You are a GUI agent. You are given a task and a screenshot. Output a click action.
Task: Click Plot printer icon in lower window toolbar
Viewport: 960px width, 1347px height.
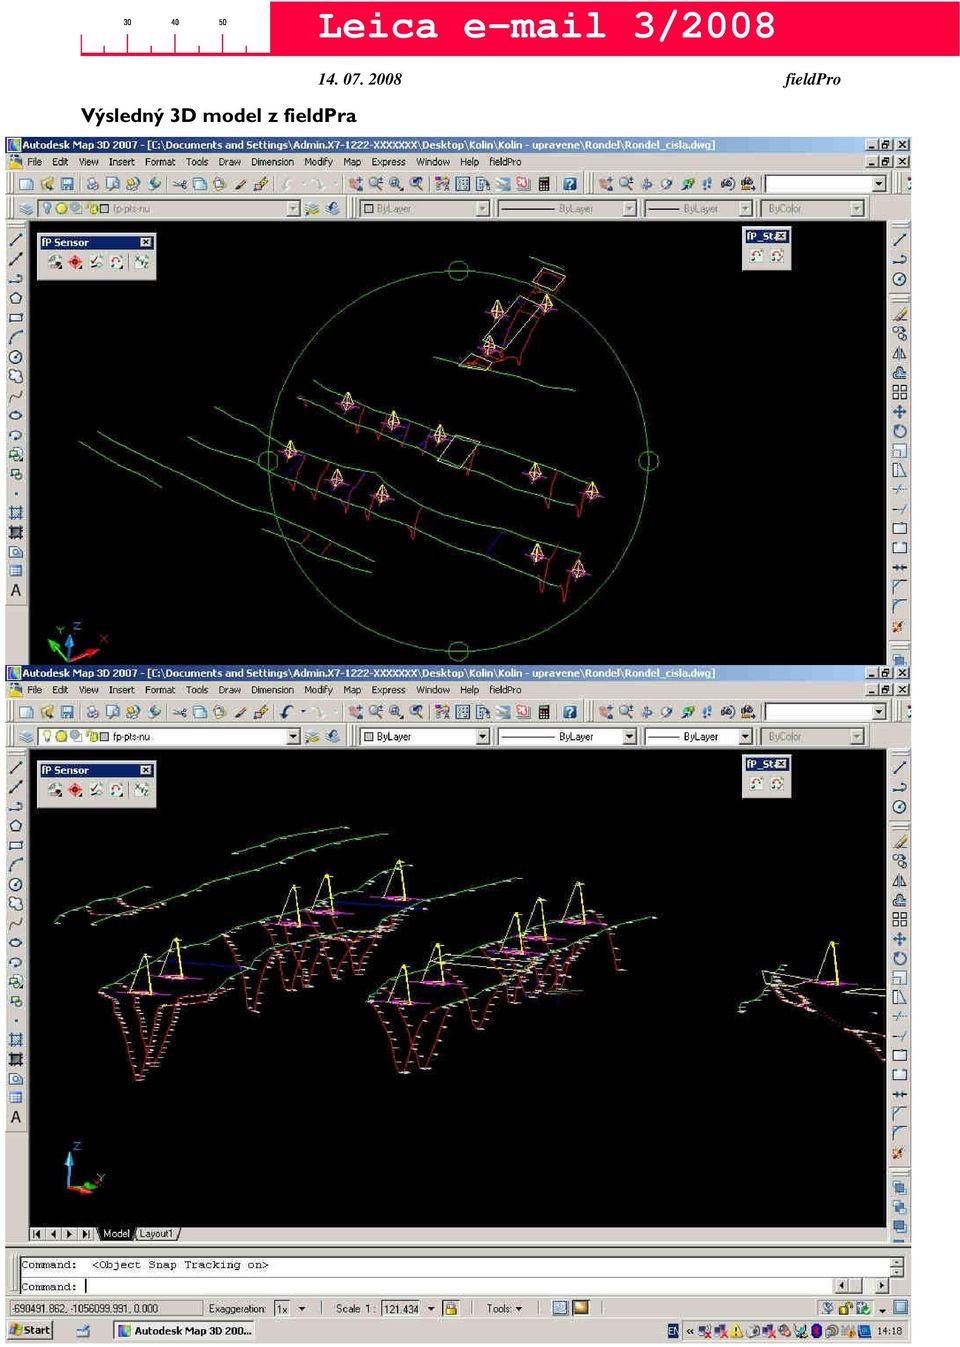pyautogui.click(x=92, y=712)
